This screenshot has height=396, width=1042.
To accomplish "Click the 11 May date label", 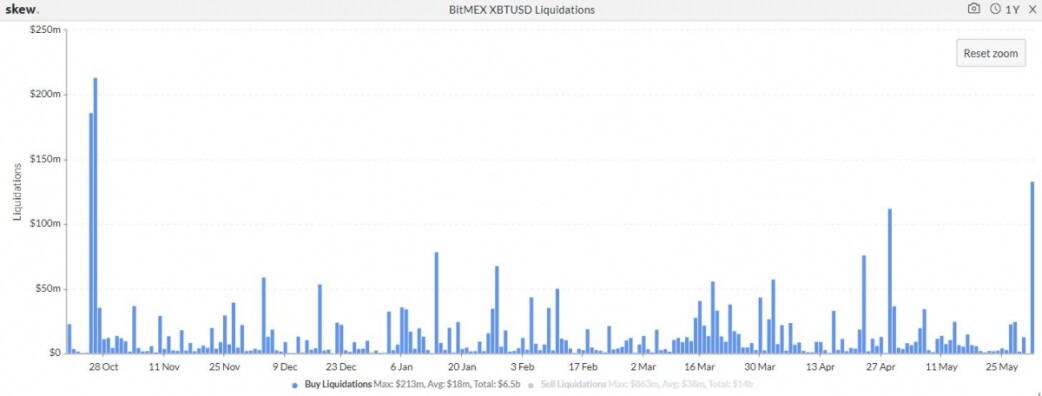I will pyautogui.click(x=941, y=367).
